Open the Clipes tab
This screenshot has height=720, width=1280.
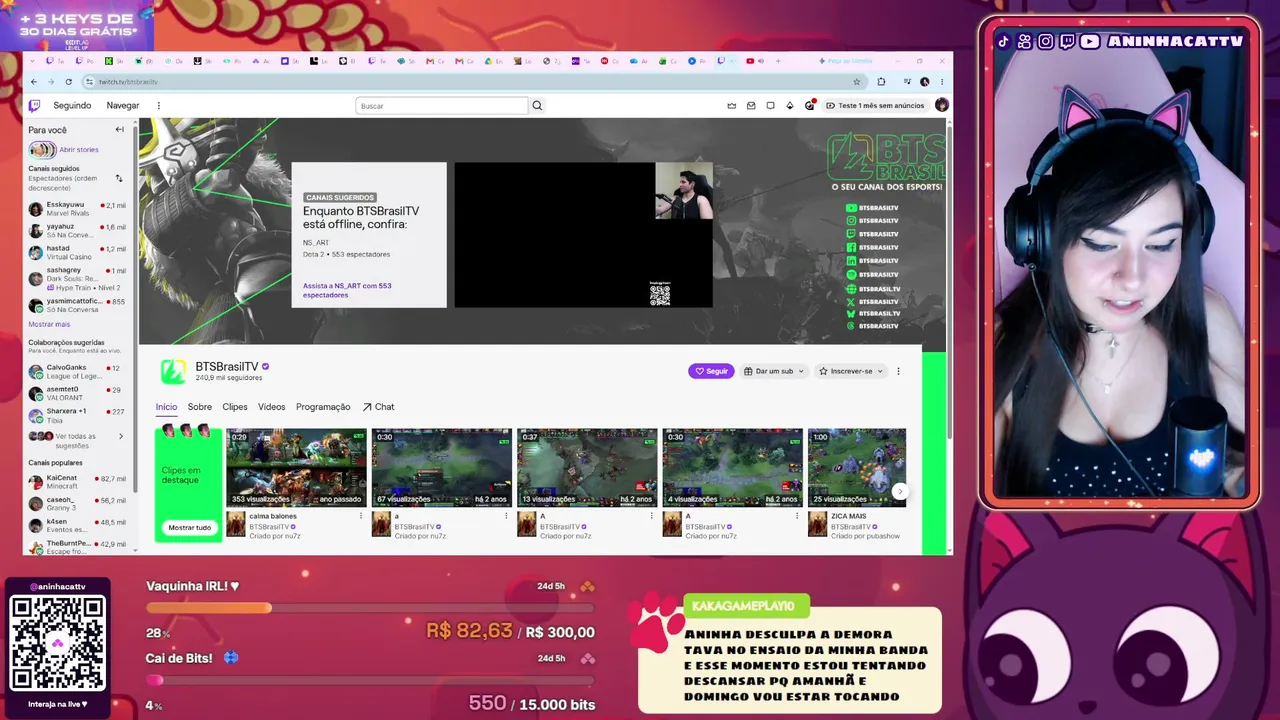tap(235, 407)
